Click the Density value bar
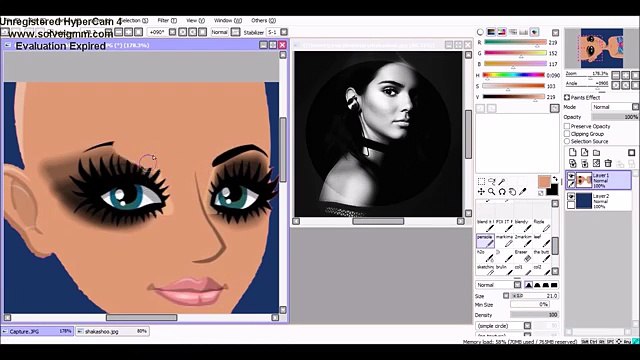This screenshot has width=640, height=360. pos(534,315)
